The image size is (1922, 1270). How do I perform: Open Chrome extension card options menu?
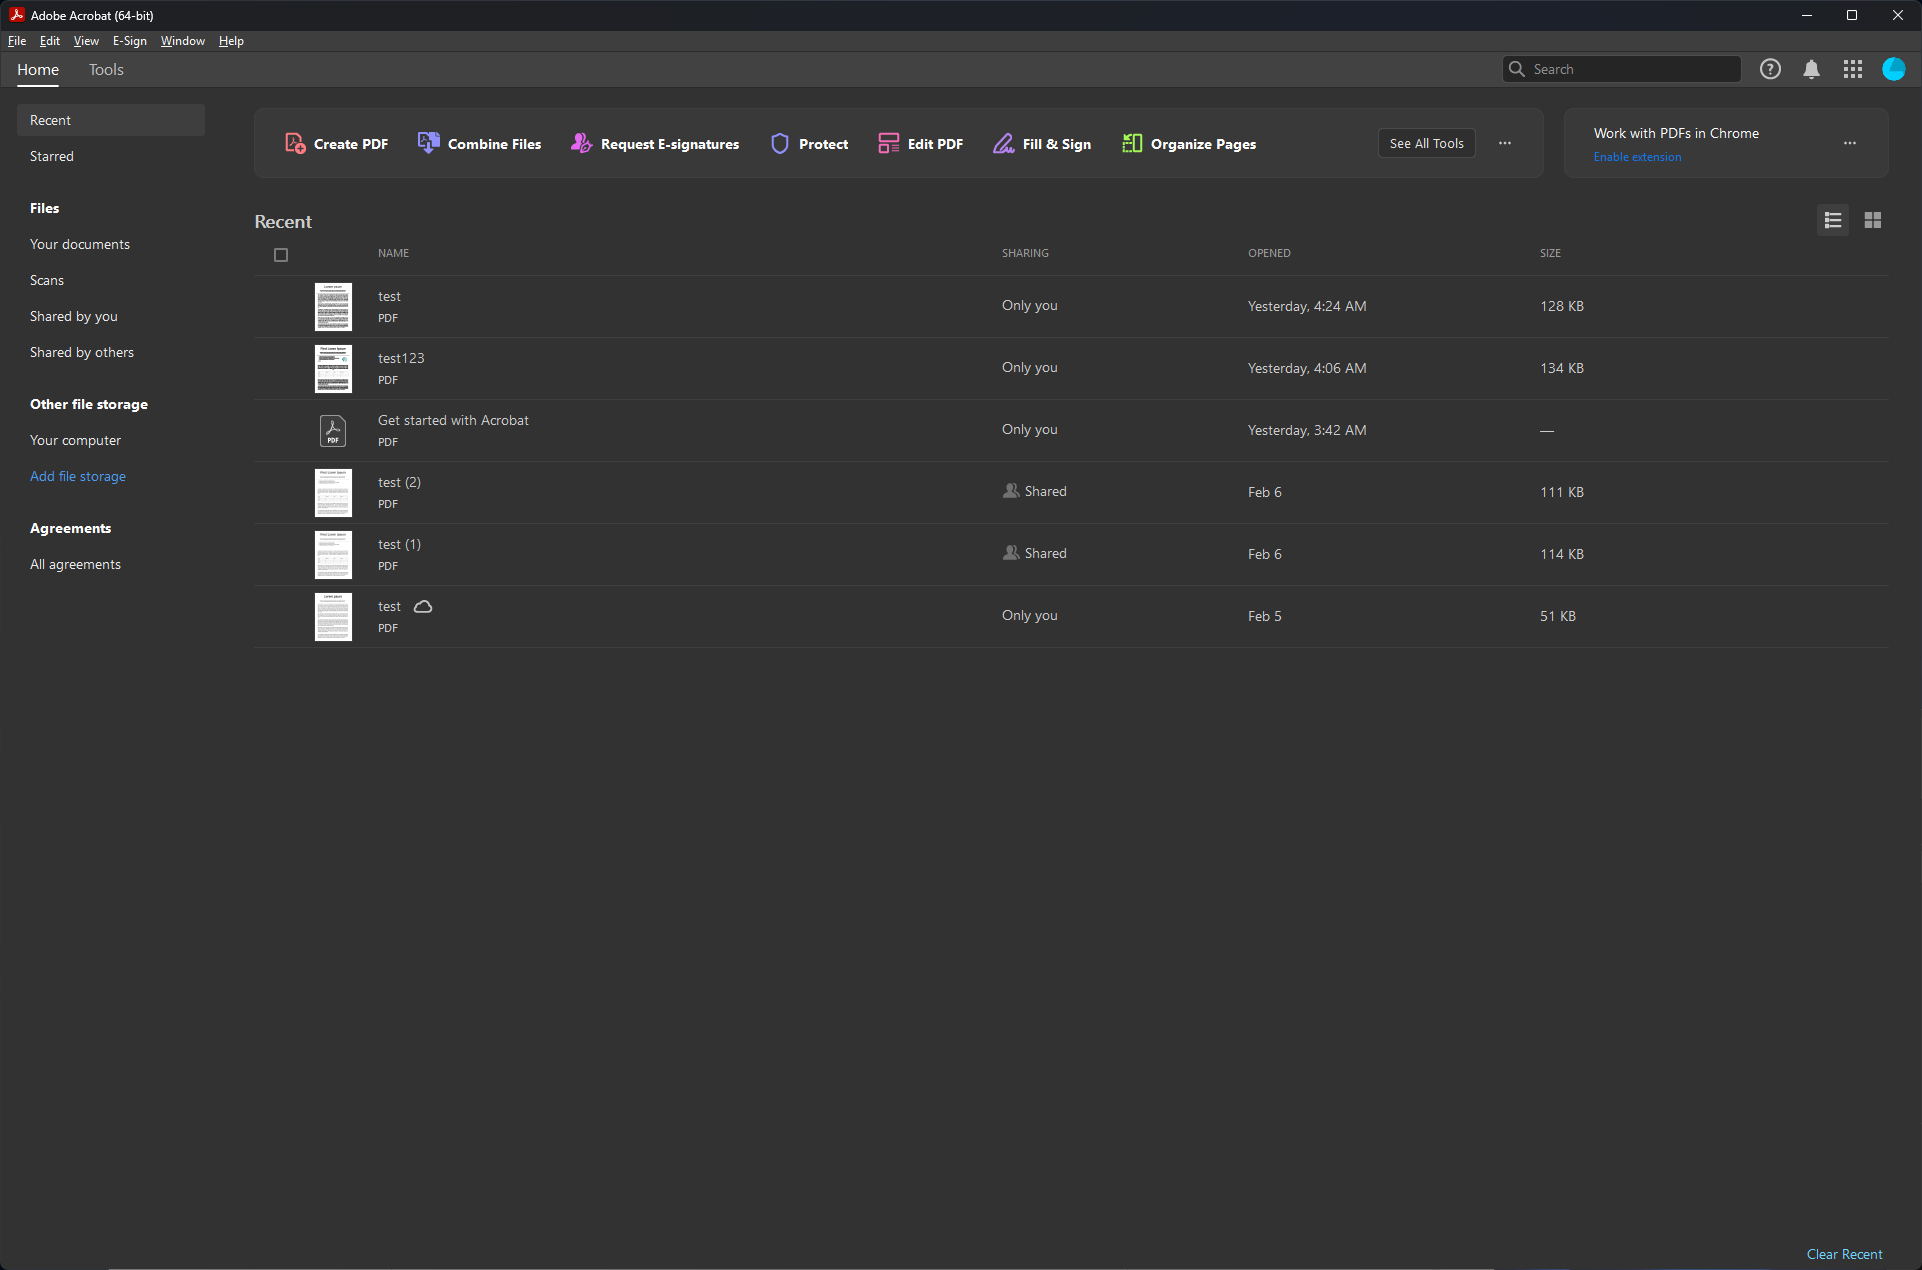click(1850, 143)
